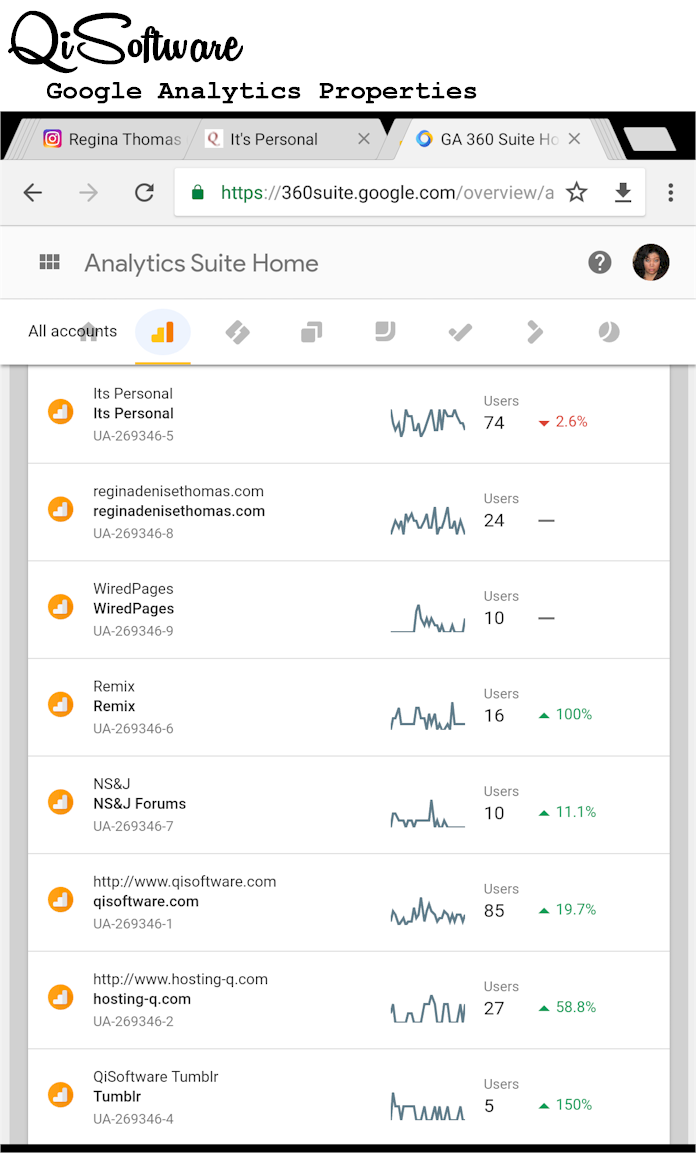The height and width of the screenshot is (1154, 697).
Task: Click orange Analytics icon for Tumblr
Action: pyautogui.click(x=60, y=1096)
